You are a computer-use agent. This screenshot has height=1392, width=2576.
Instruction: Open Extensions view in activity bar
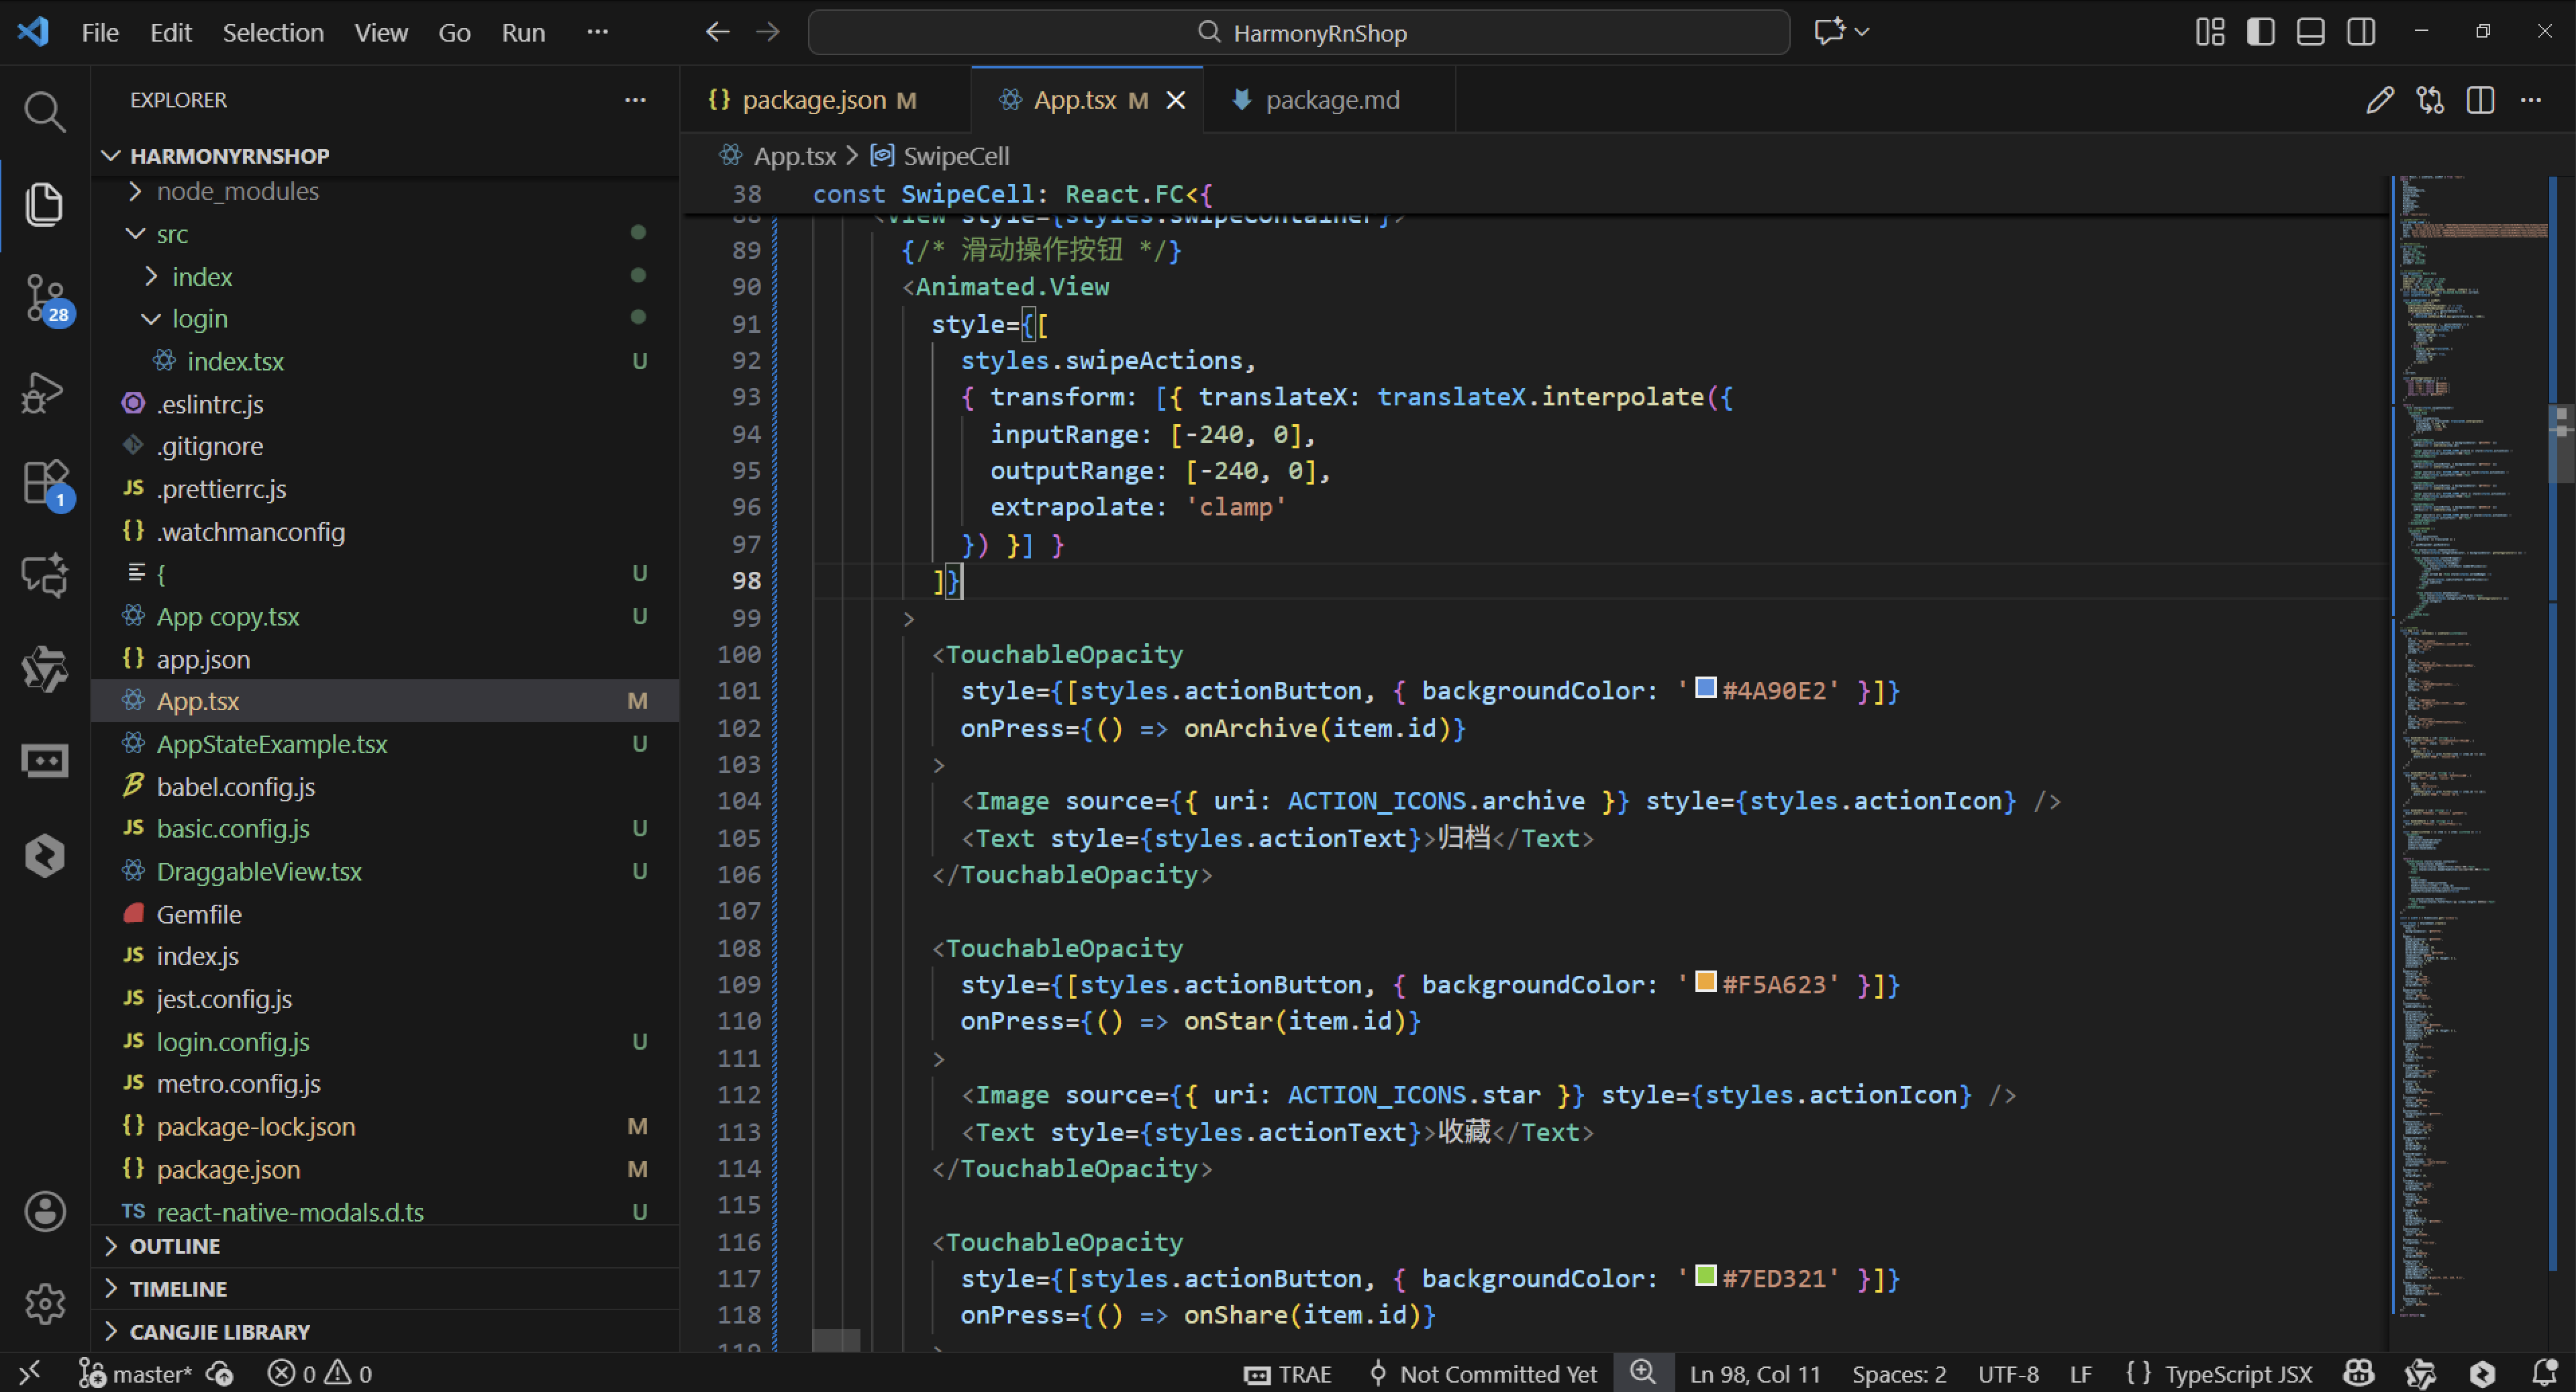(x=44, y=482)
